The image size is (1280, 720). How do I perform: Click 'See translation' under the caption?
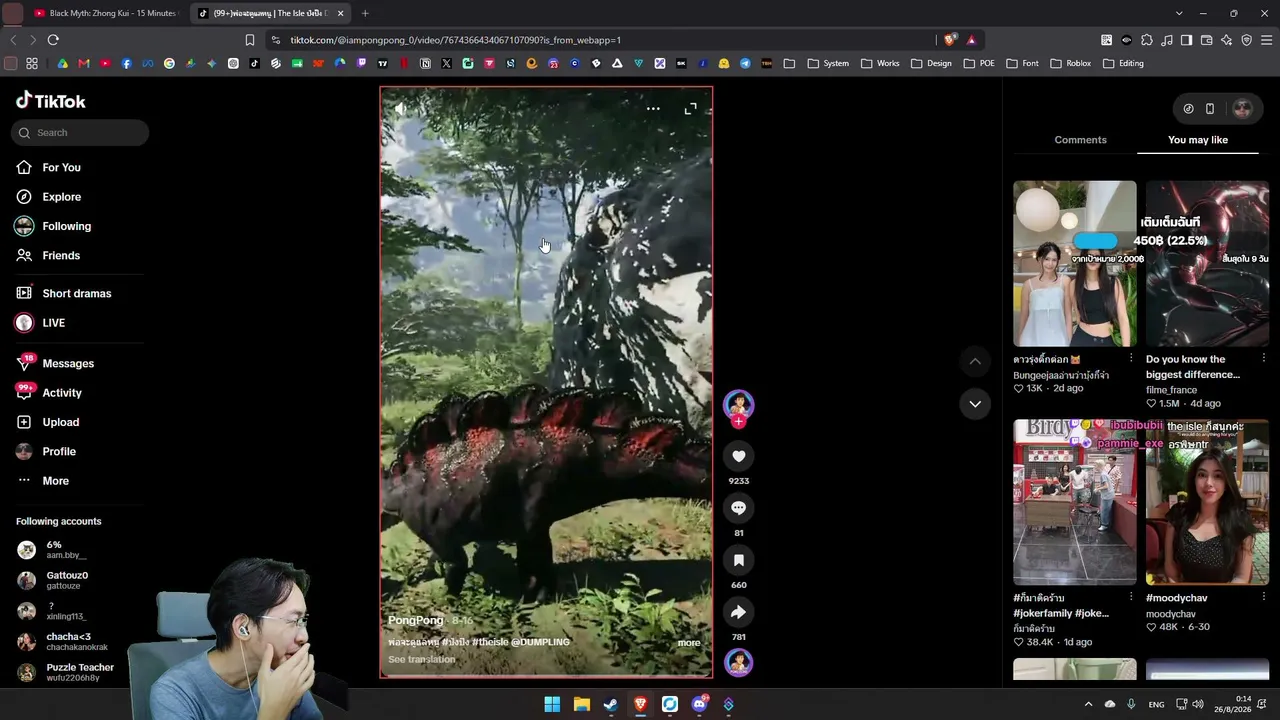(422, 660)
